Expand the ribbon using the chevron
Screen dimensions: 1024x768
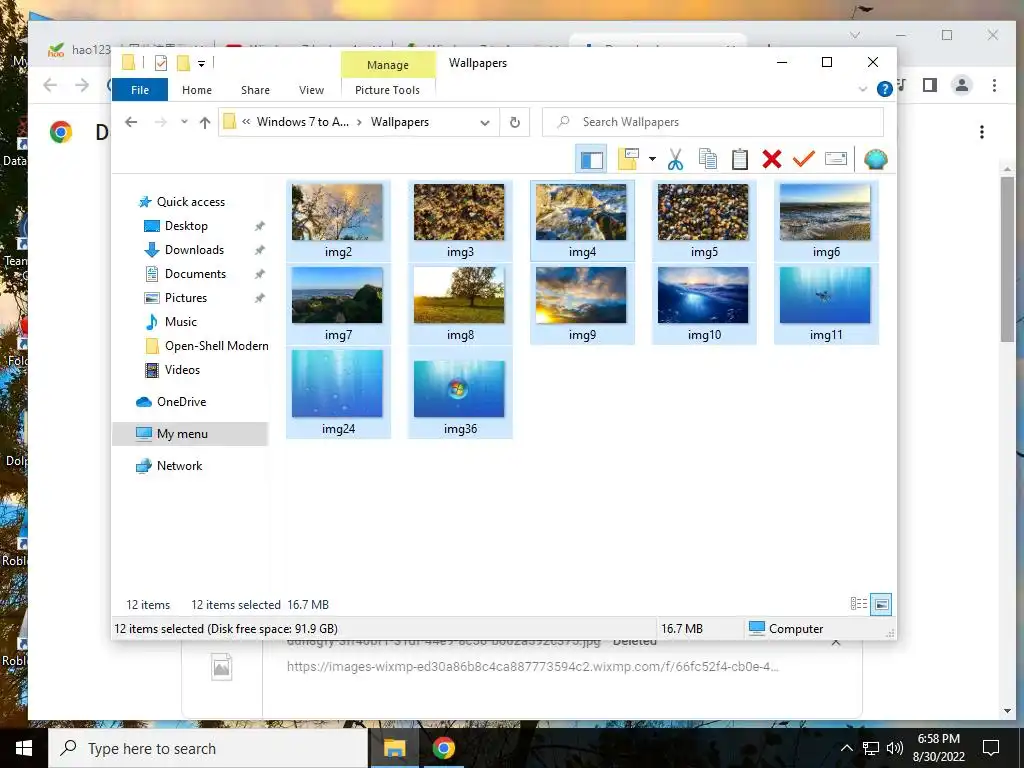coord(863,89)
